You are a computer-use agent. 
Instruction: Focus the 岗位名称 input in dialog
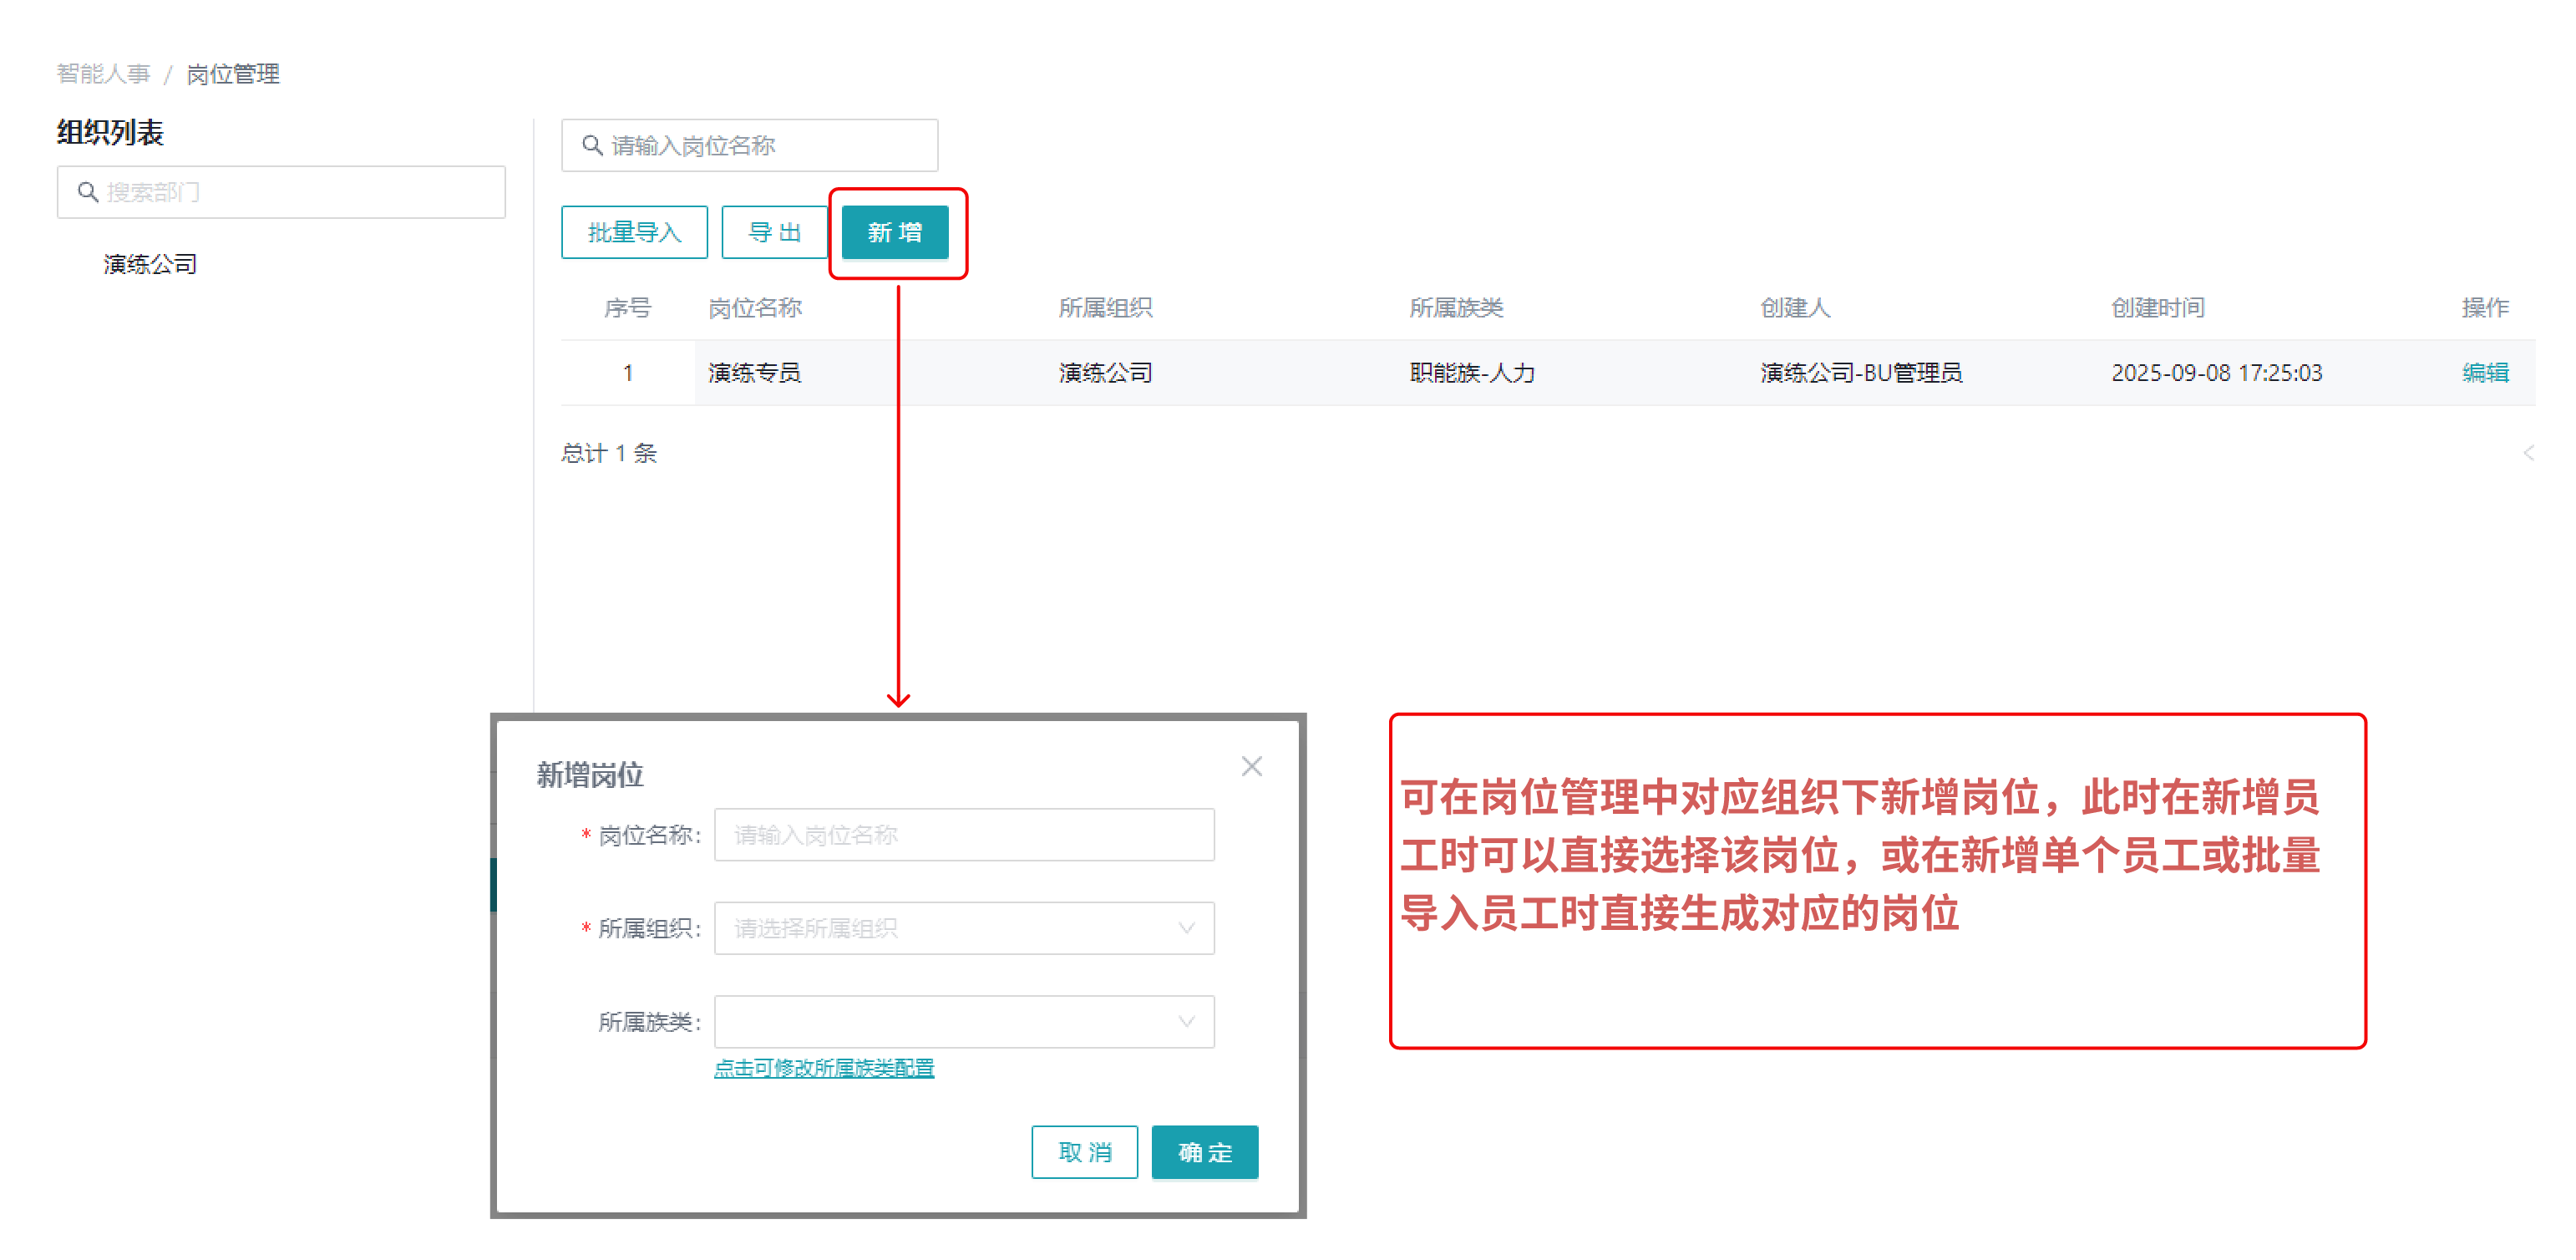(963, 835)
